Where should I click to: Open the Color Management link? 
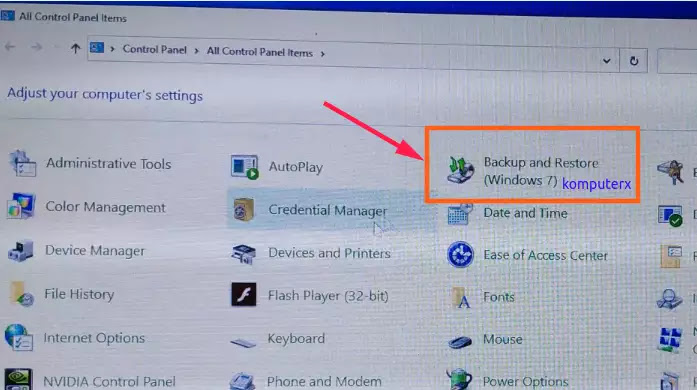pos(105,207)
